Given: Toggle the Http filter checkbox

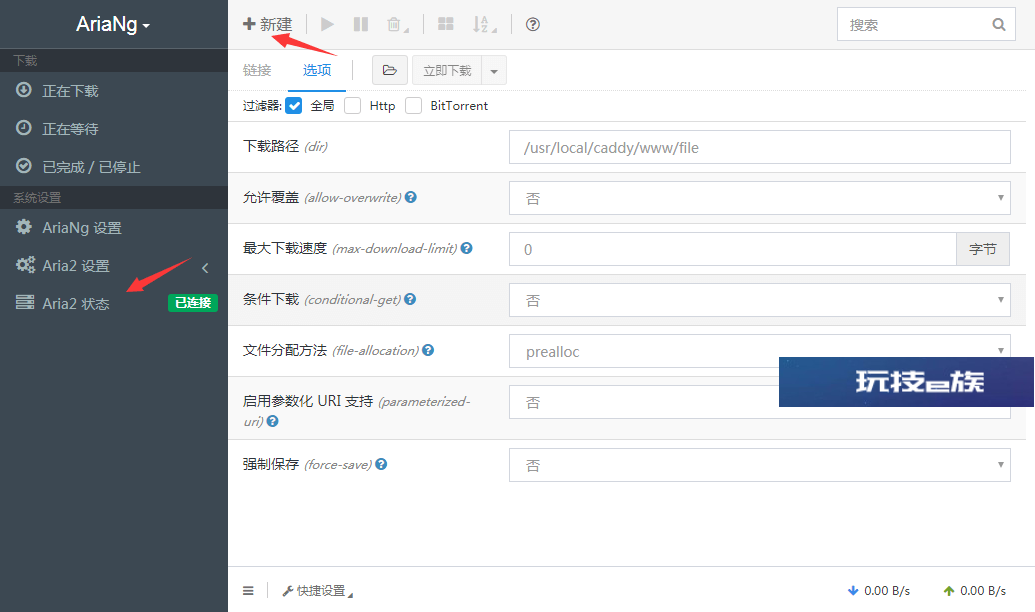Looking at the screenshot, I should click(352, 106).
